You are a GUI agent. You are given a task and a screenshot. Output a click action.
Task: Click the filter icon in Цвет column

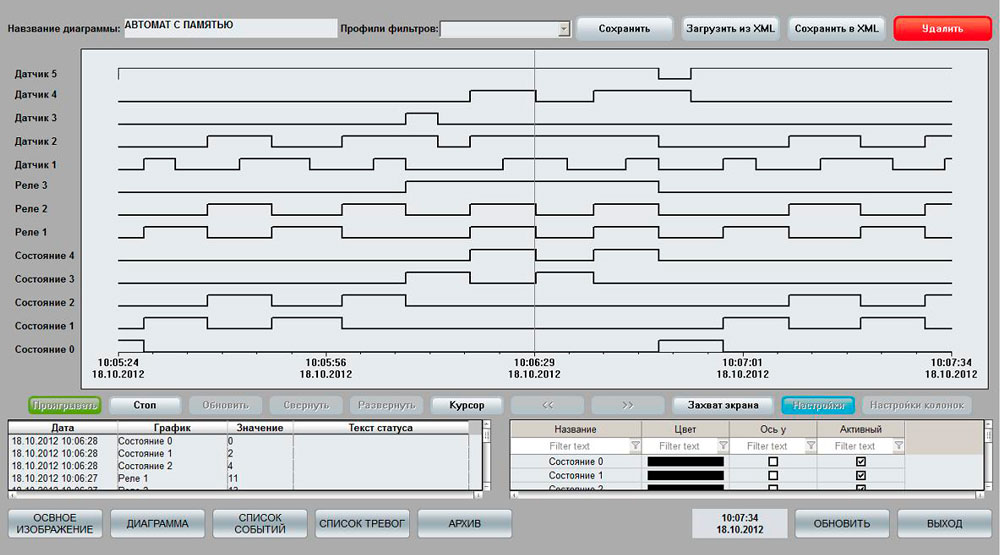[x=723, y=446]
